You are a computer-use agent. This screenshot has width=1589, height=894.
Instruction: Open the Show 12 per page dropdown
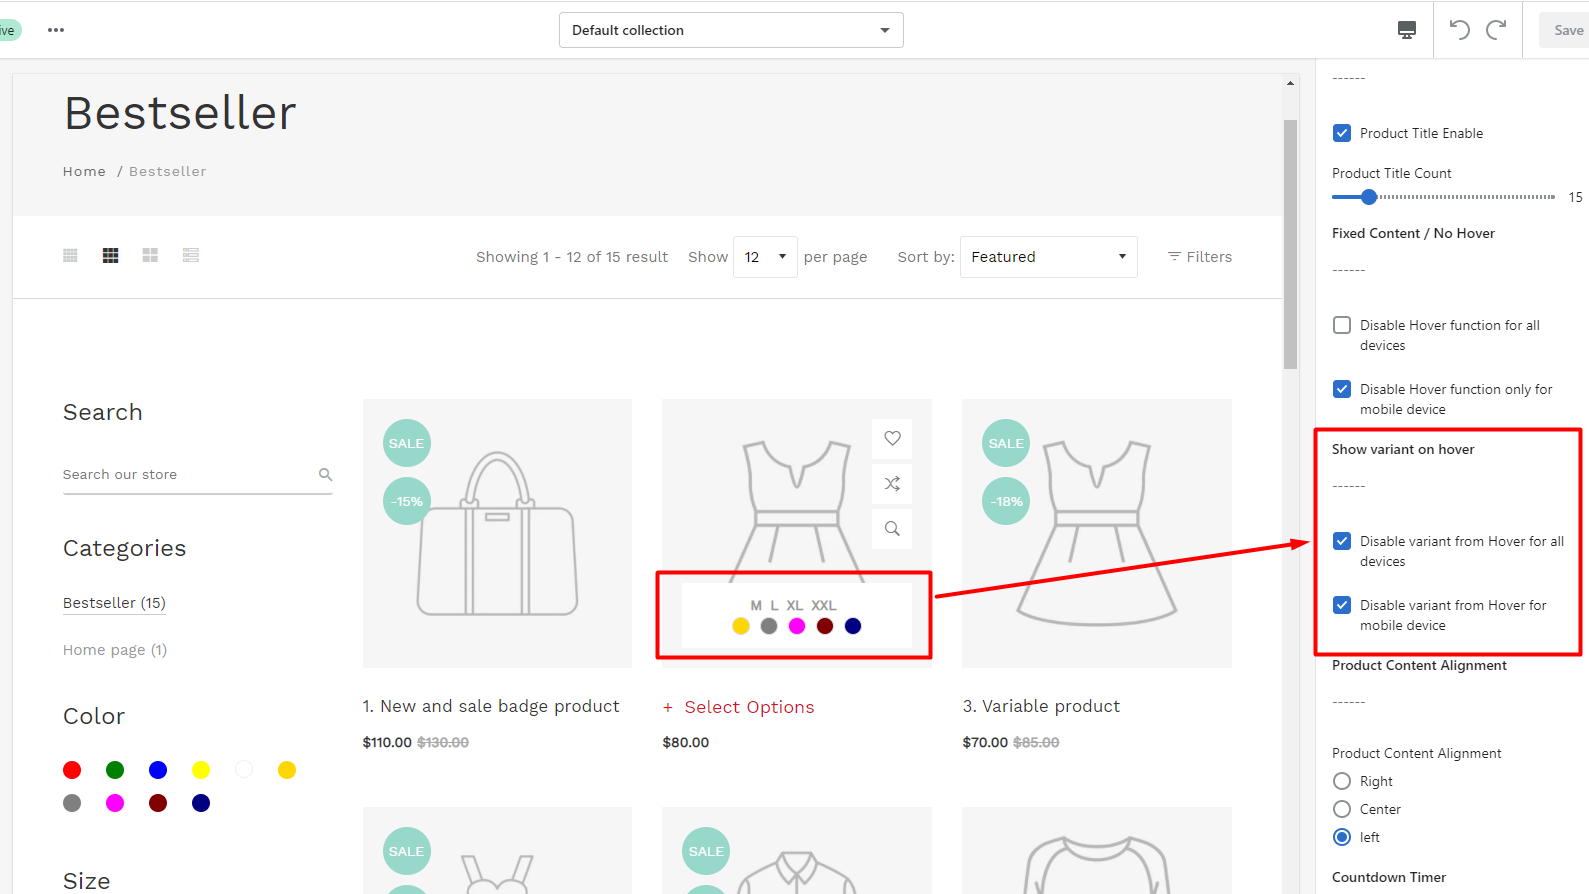point(765,257)
